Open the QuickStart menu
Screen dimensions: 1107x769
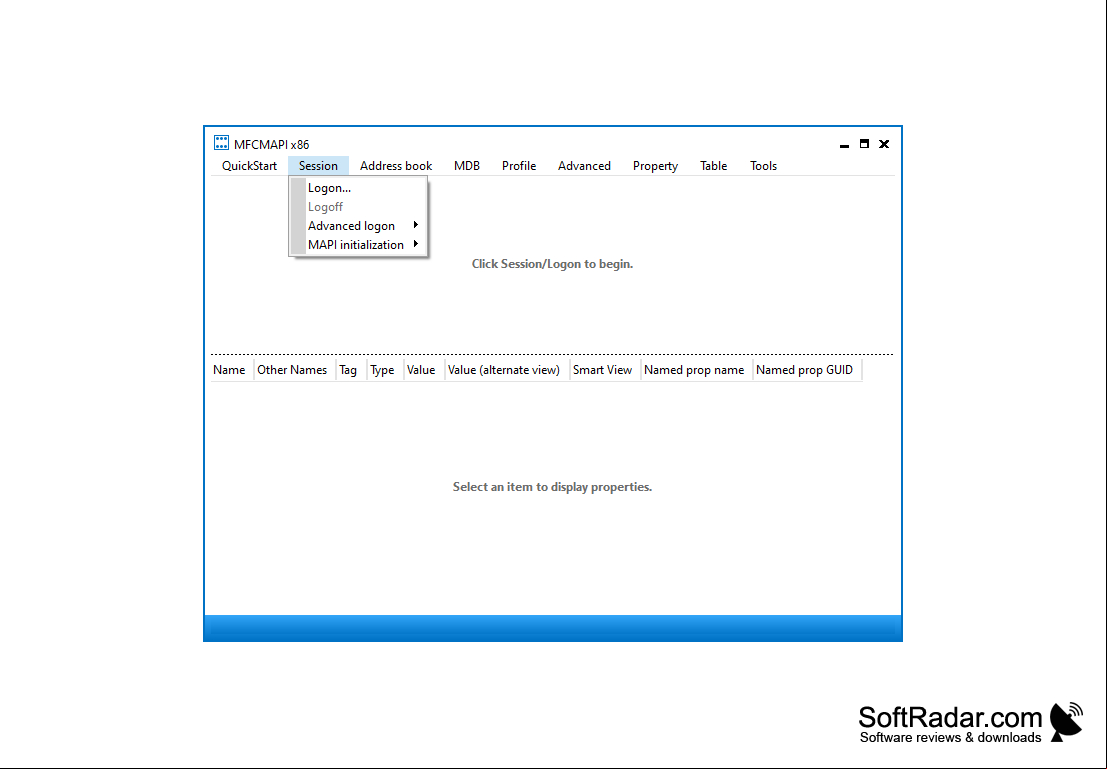tap(249, 166)
